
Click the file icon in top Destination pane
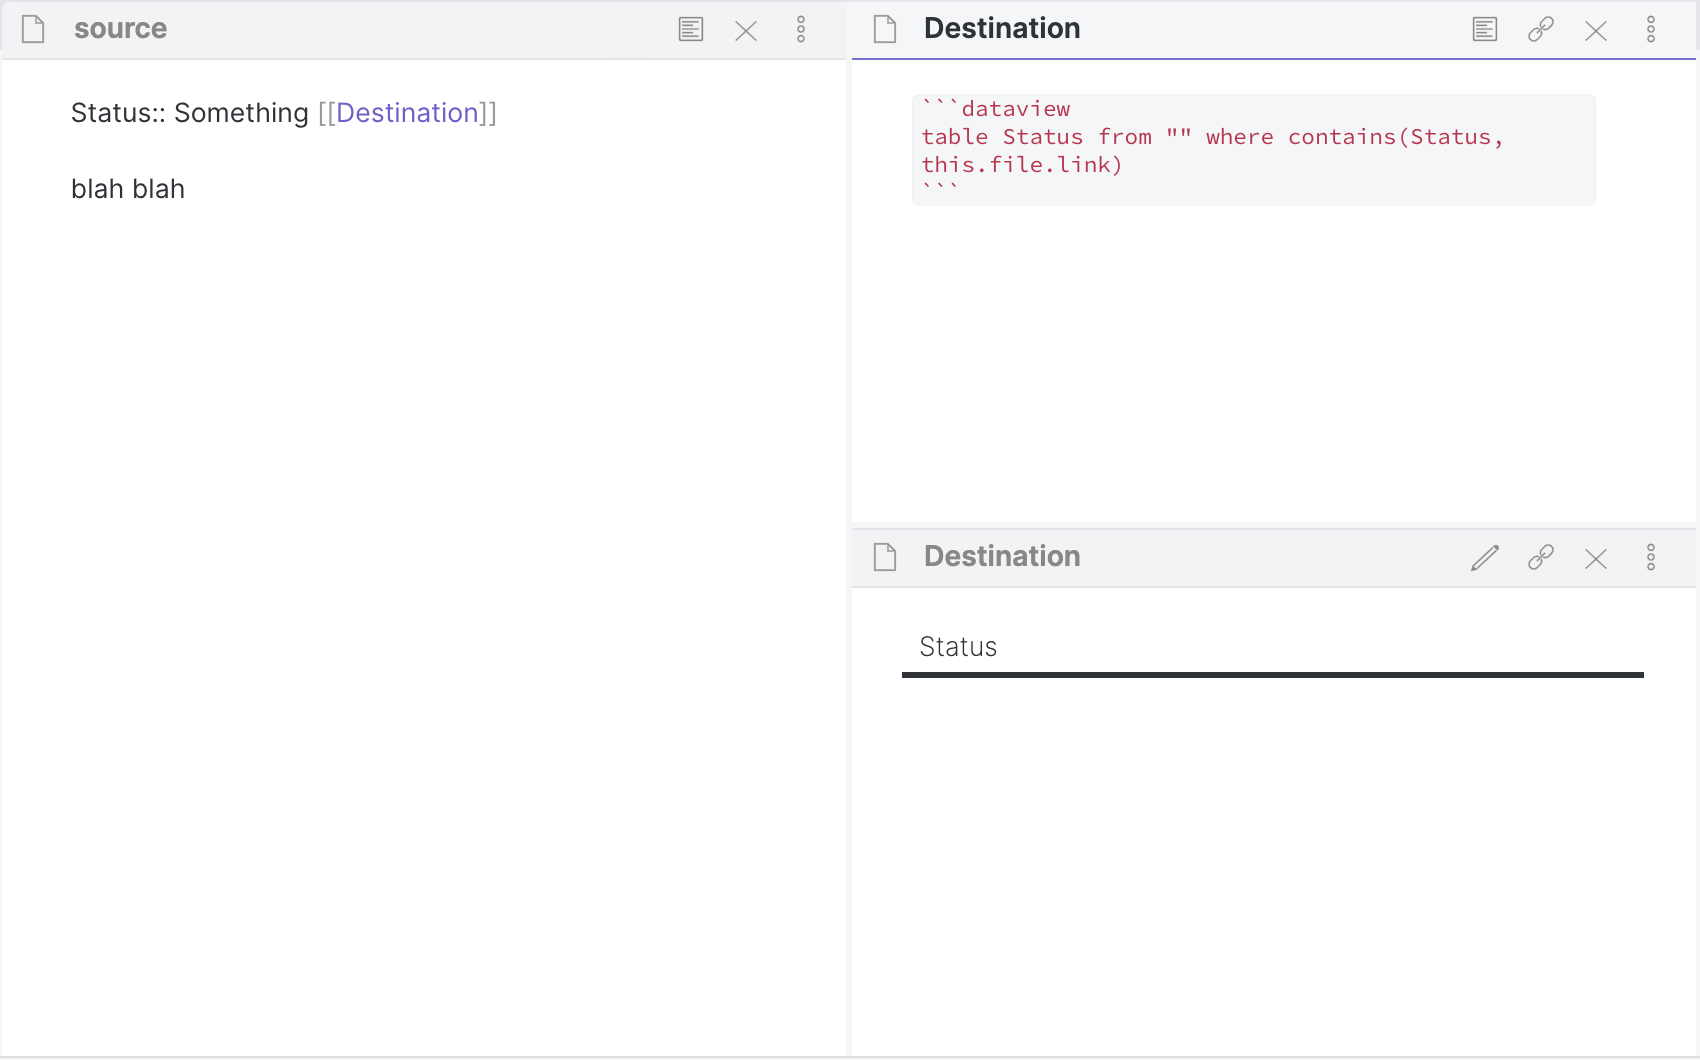885,29
